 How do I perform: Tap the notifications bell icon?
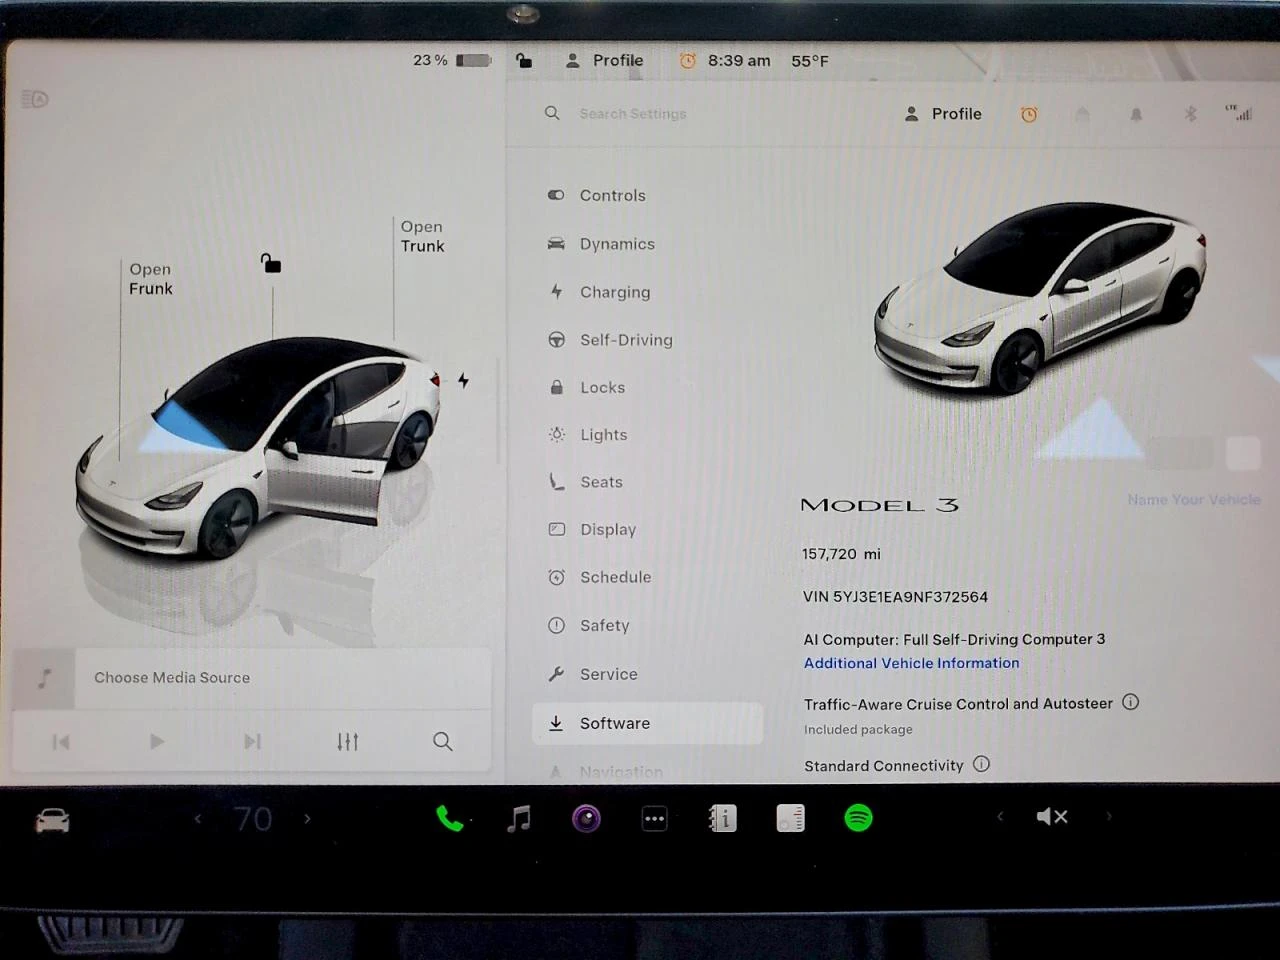point(1136,115)
